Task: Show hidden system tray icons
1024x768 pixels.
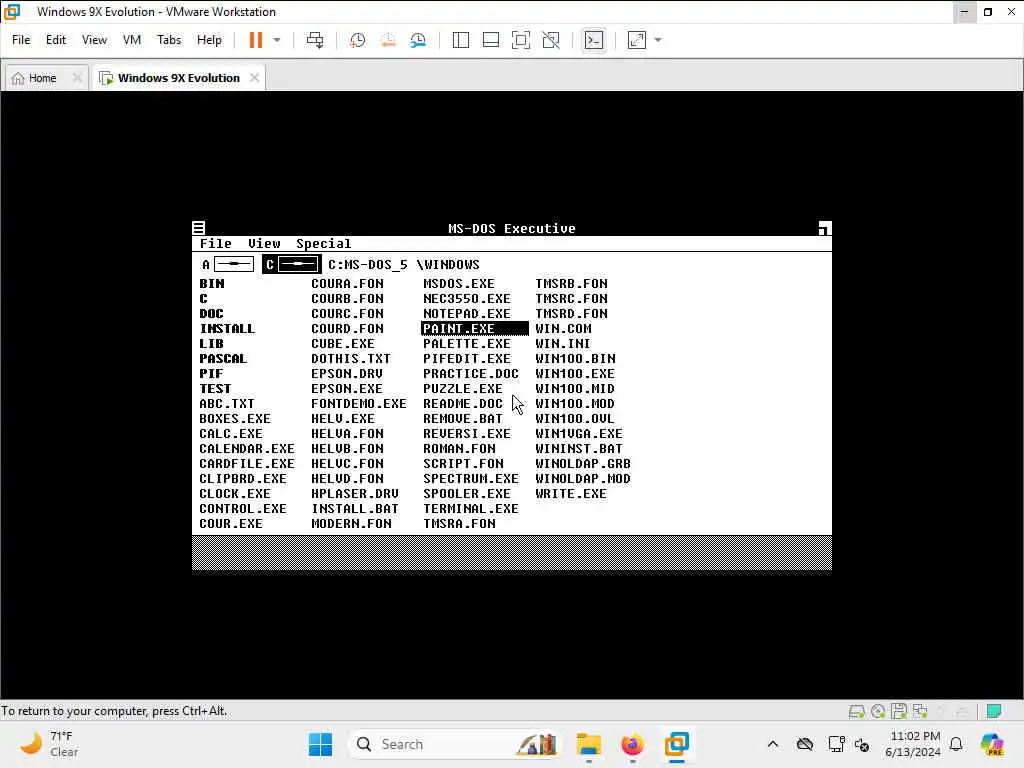Action: tap(773, 744)
